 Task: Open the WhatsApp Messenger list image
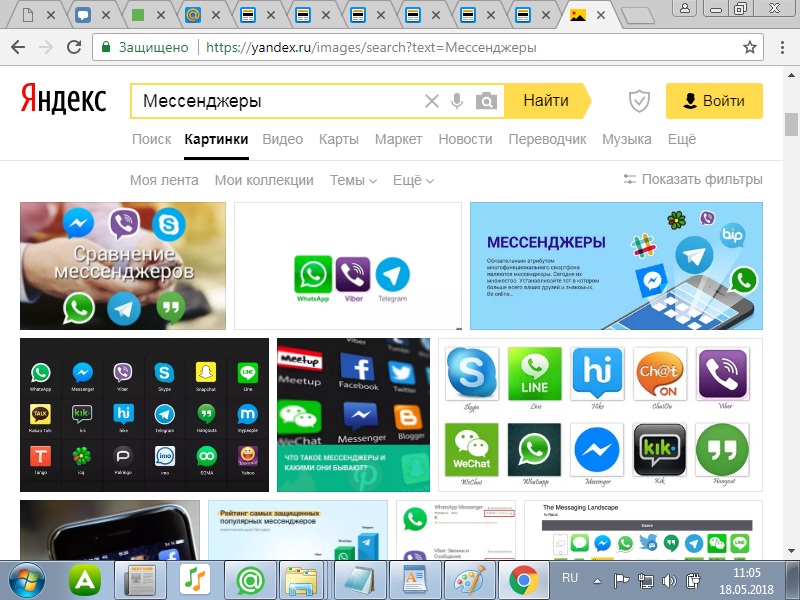(x=456, y=530)
